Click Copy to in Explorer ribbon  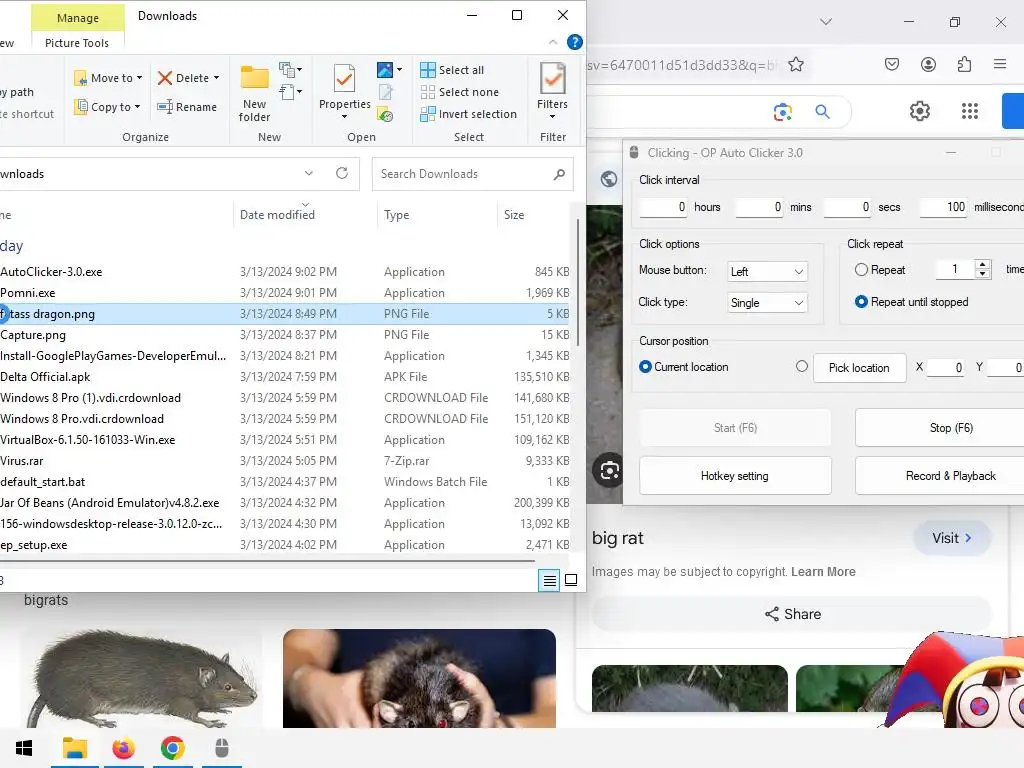[x=107, y=106]
